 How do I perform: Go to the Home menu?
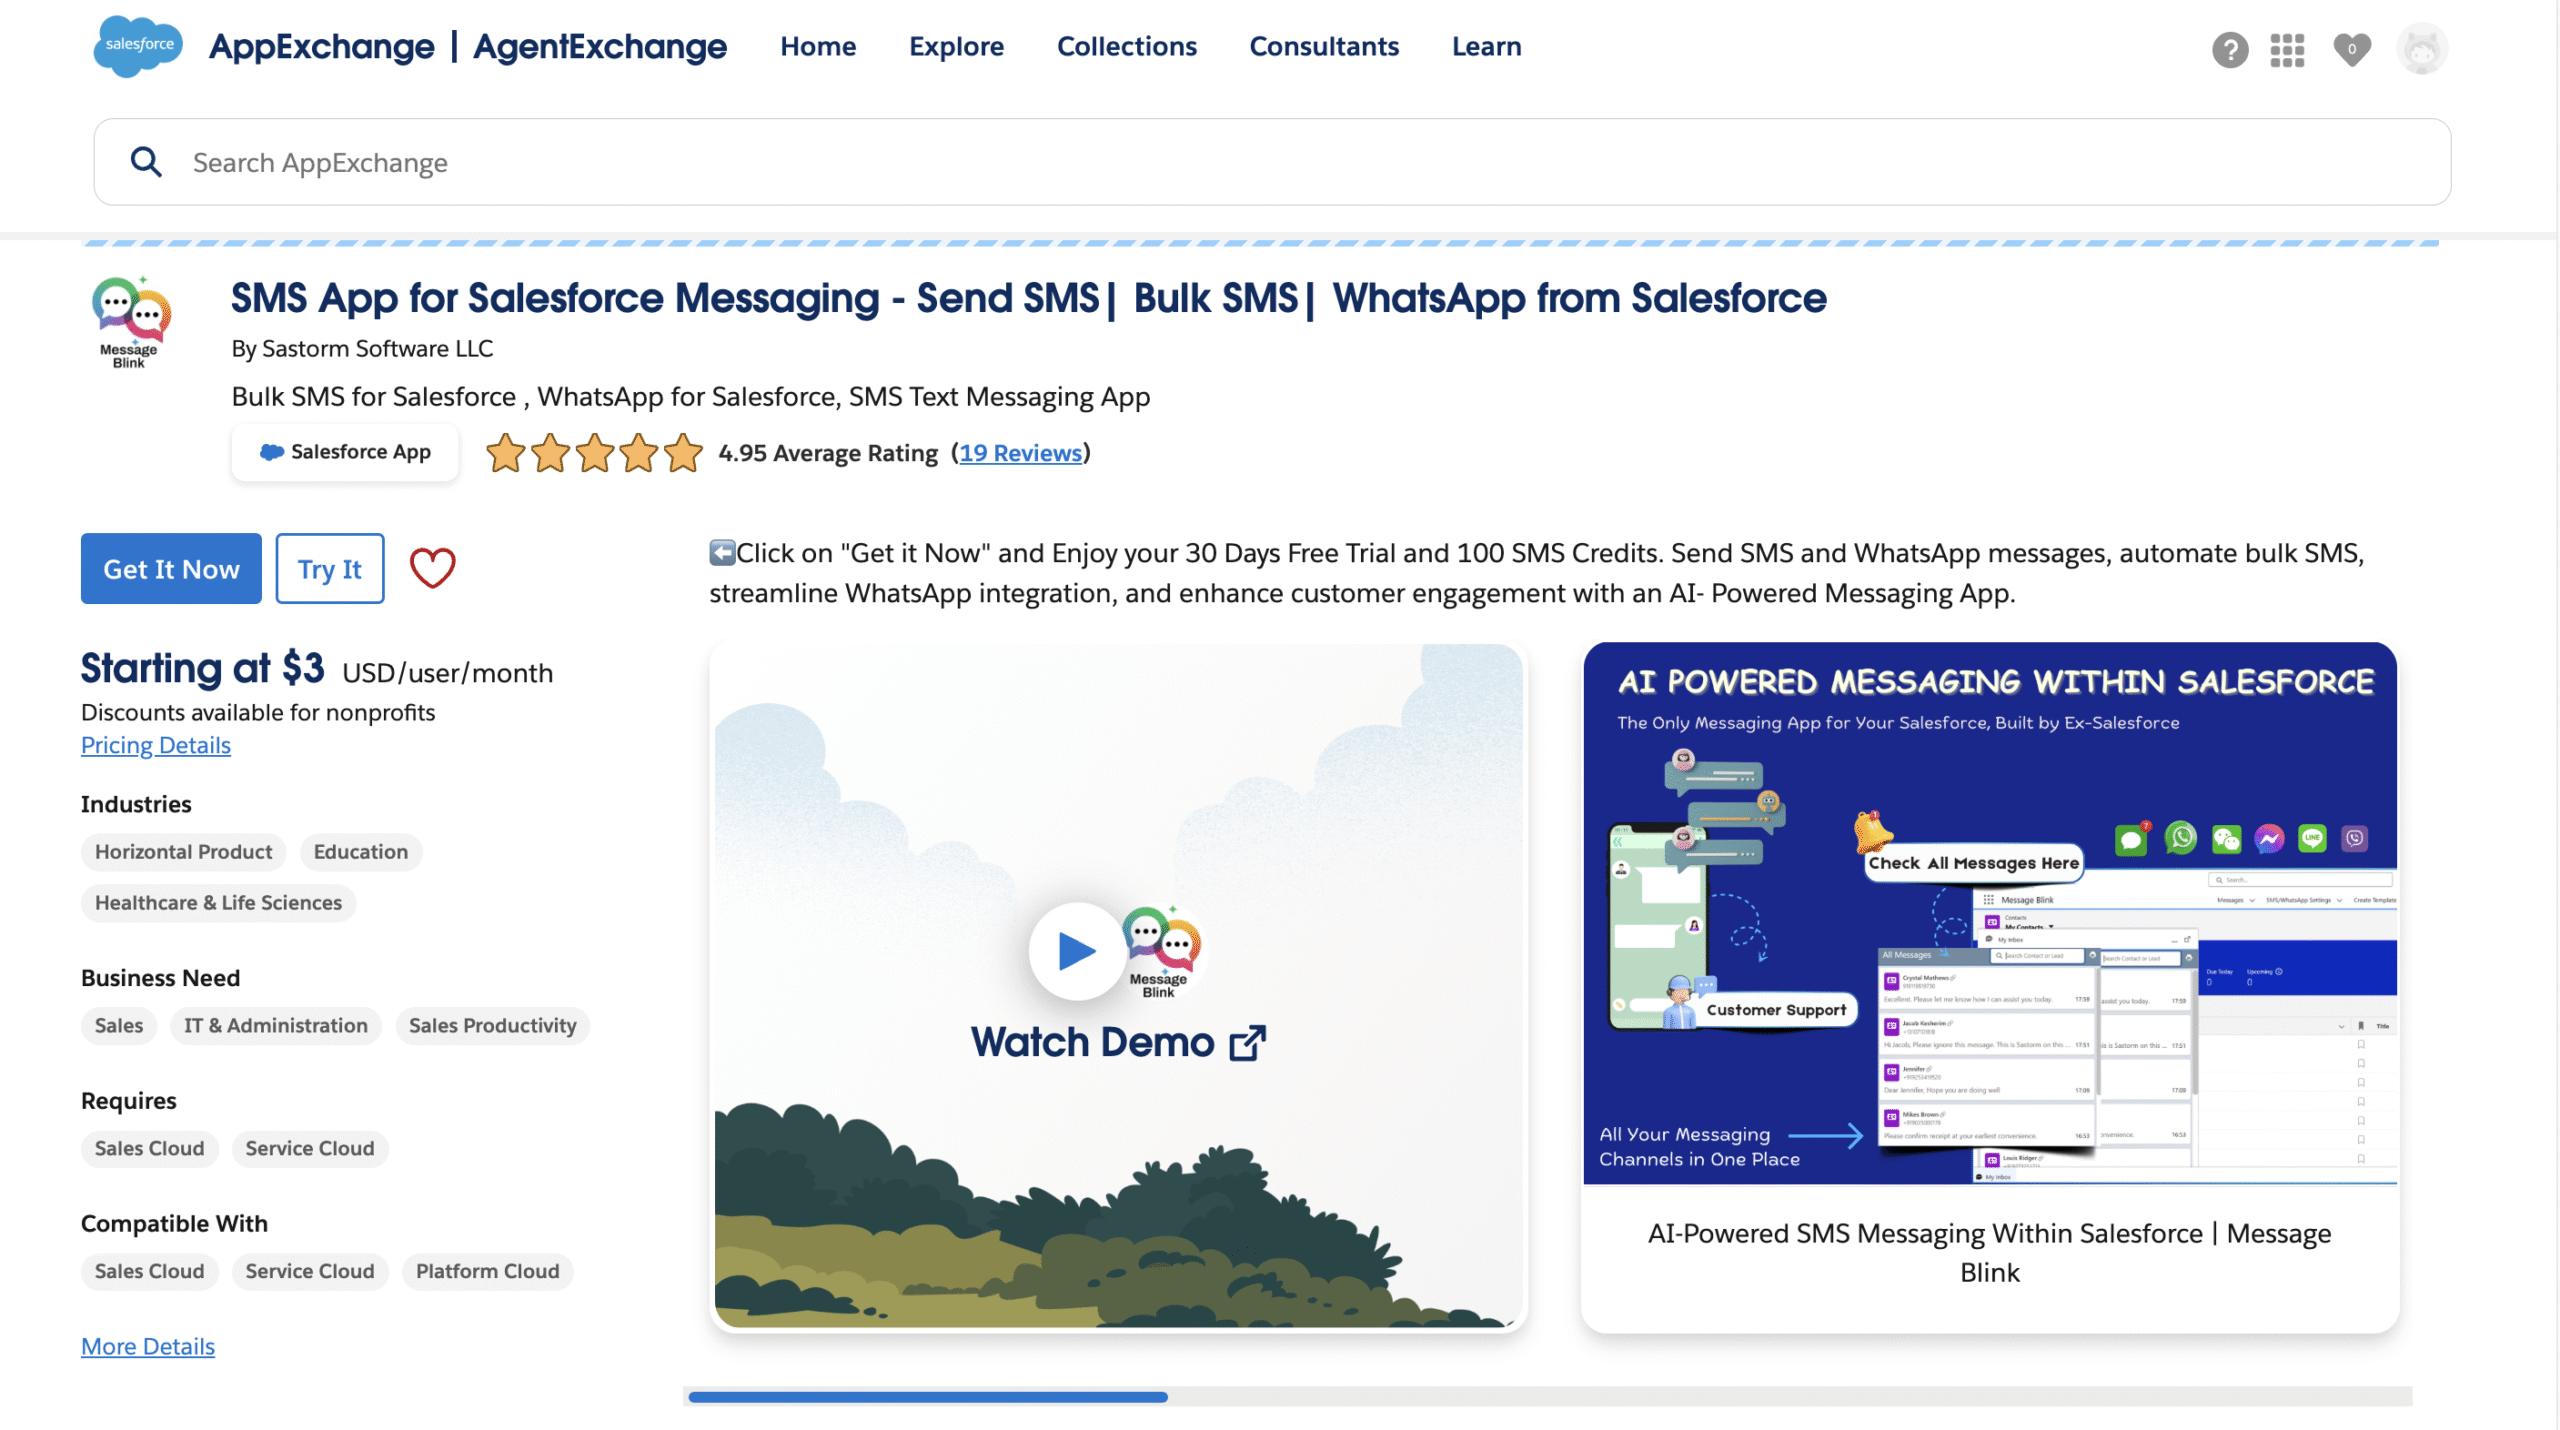click(818, 46)
